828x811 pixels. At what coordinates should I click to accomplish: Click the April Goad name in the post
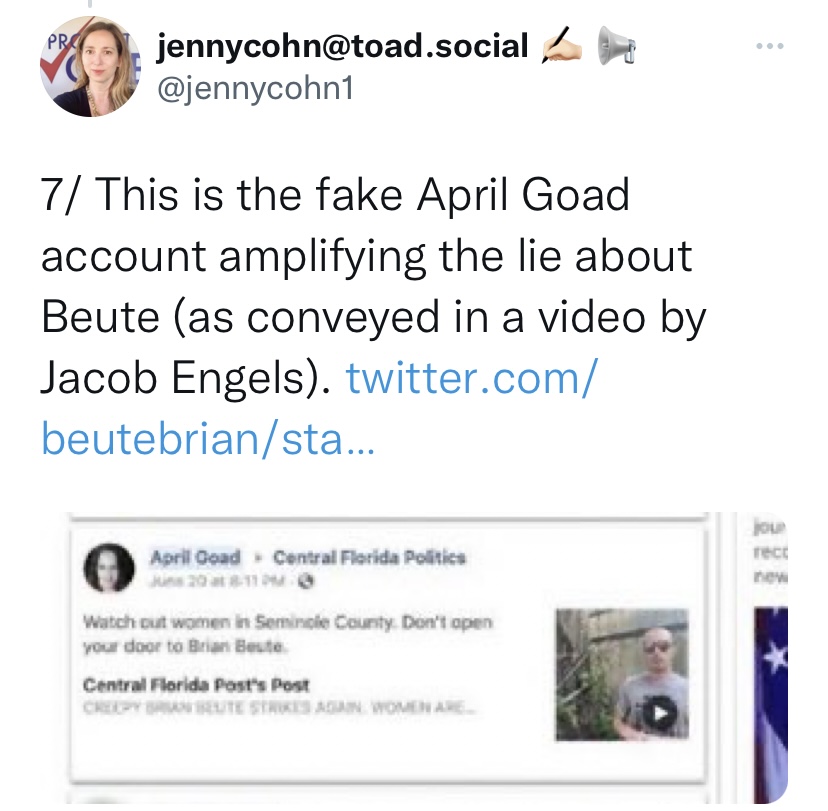(195, 557)
